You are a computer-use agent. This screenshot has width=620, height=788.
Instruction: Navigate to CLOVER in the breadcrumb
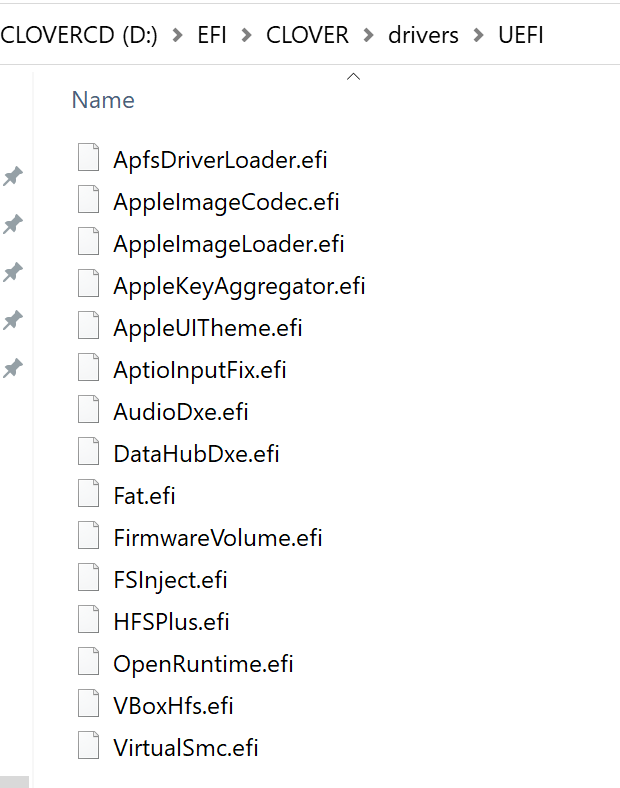click(x=308, y=35)
